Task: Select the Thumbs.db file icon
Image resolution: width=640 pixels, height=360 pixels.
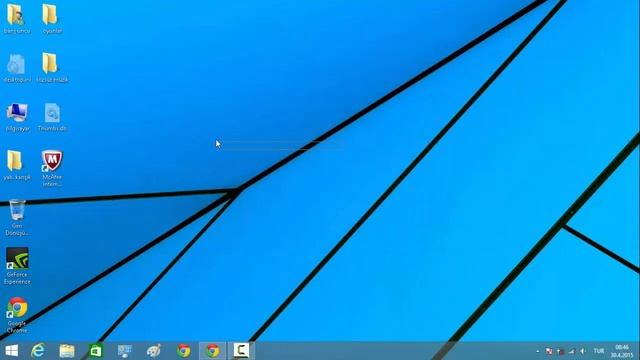Action: coord(52,113)
